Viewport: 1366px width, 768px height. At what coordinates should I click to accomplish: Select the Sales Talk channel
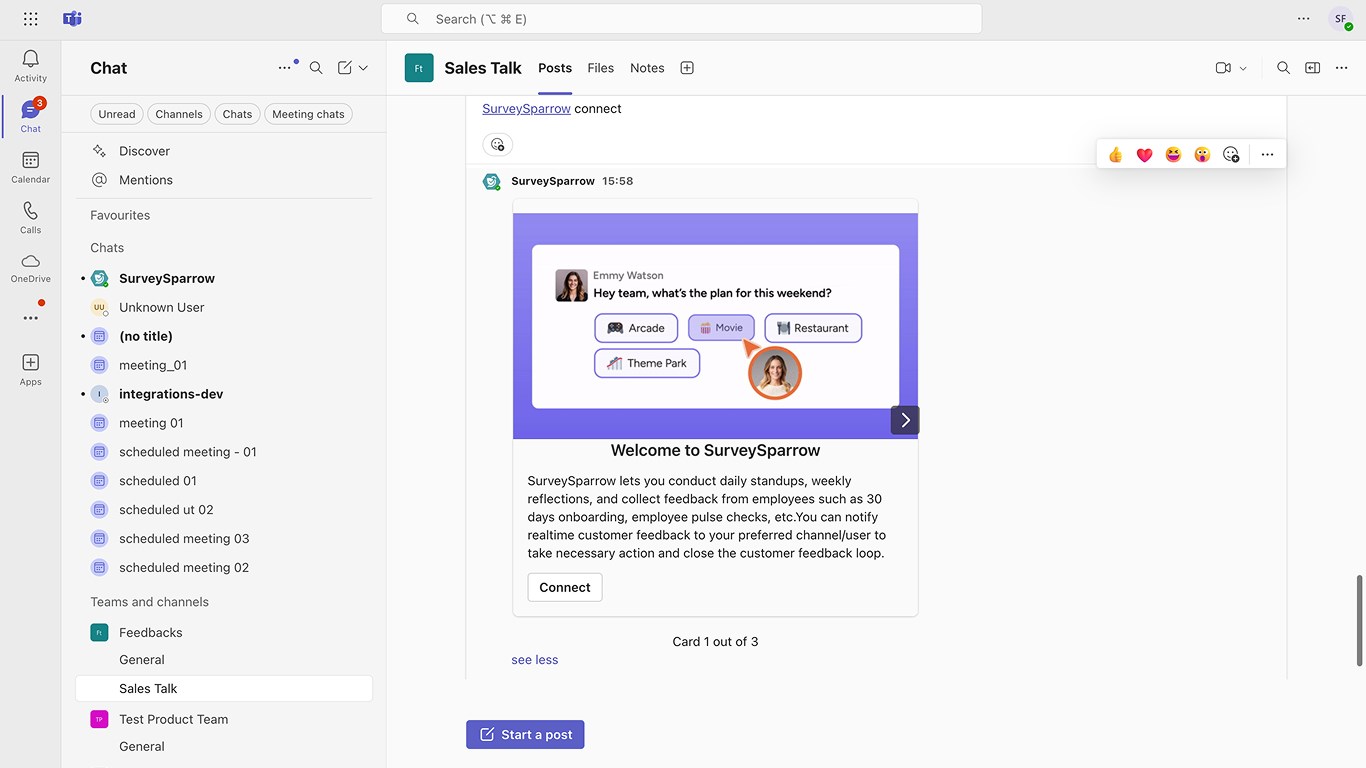click(224, 688)
